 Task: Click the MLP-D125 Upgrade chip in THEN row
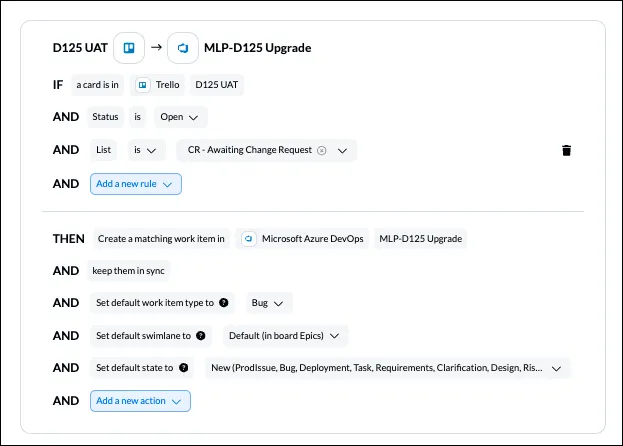pyautogui.click(x=420, y=239)
